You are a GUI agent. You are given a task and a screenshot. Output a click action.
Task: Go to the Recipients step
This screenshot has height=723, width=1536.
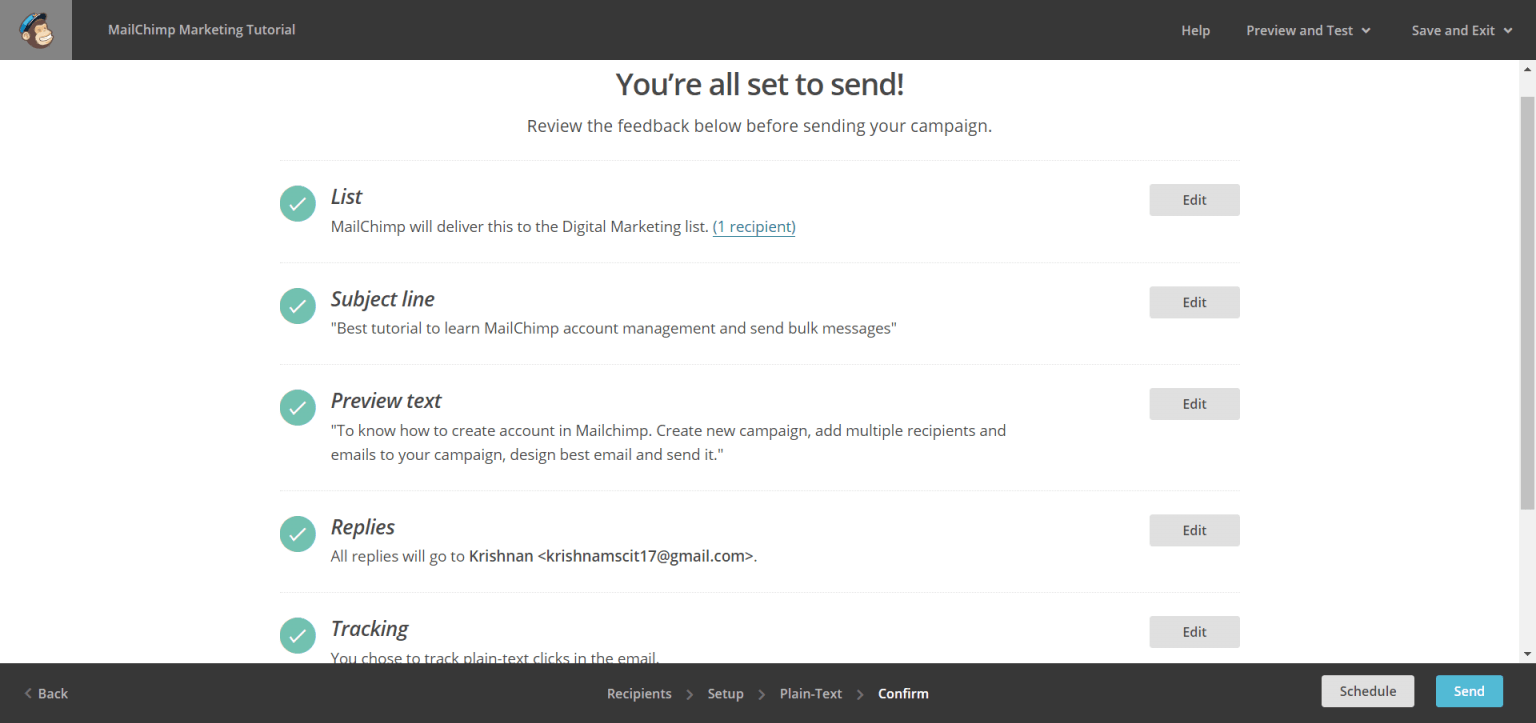click(x=639, y=693)
